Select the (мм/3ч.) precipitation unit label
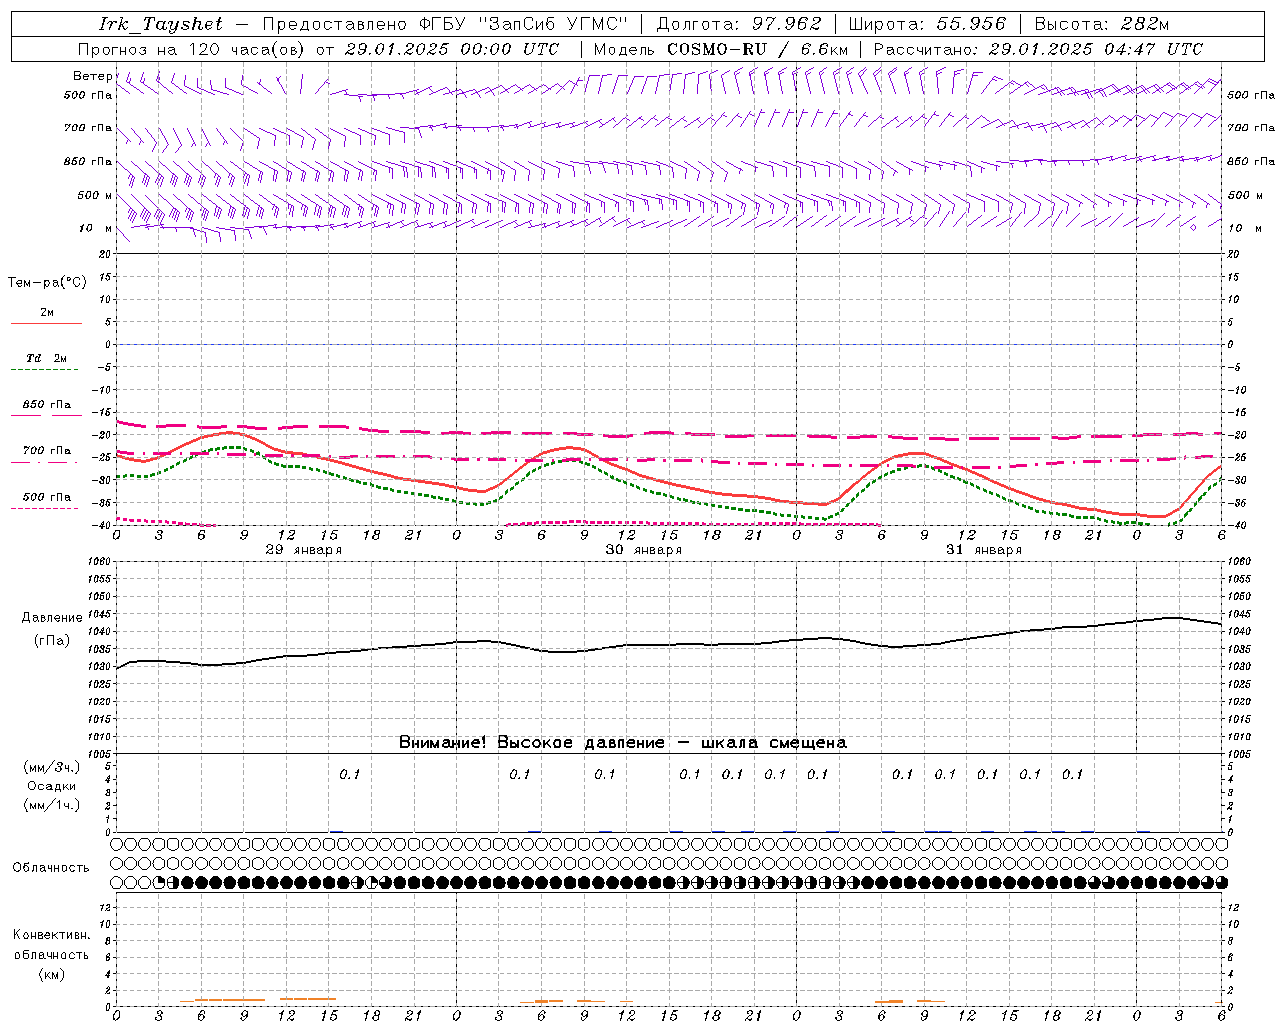 pos(52,767)
